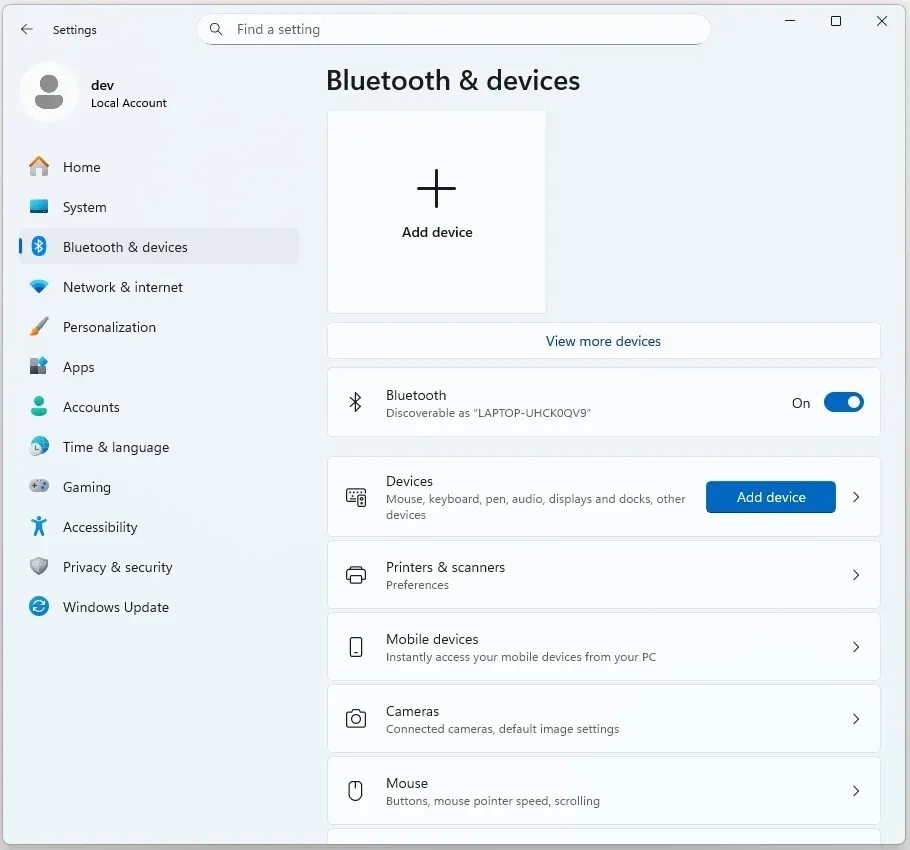Image resolution: width=910 pixels, height=850 pixels.
Task: Open Privacy & security section
Action: [x=159, y=567]
